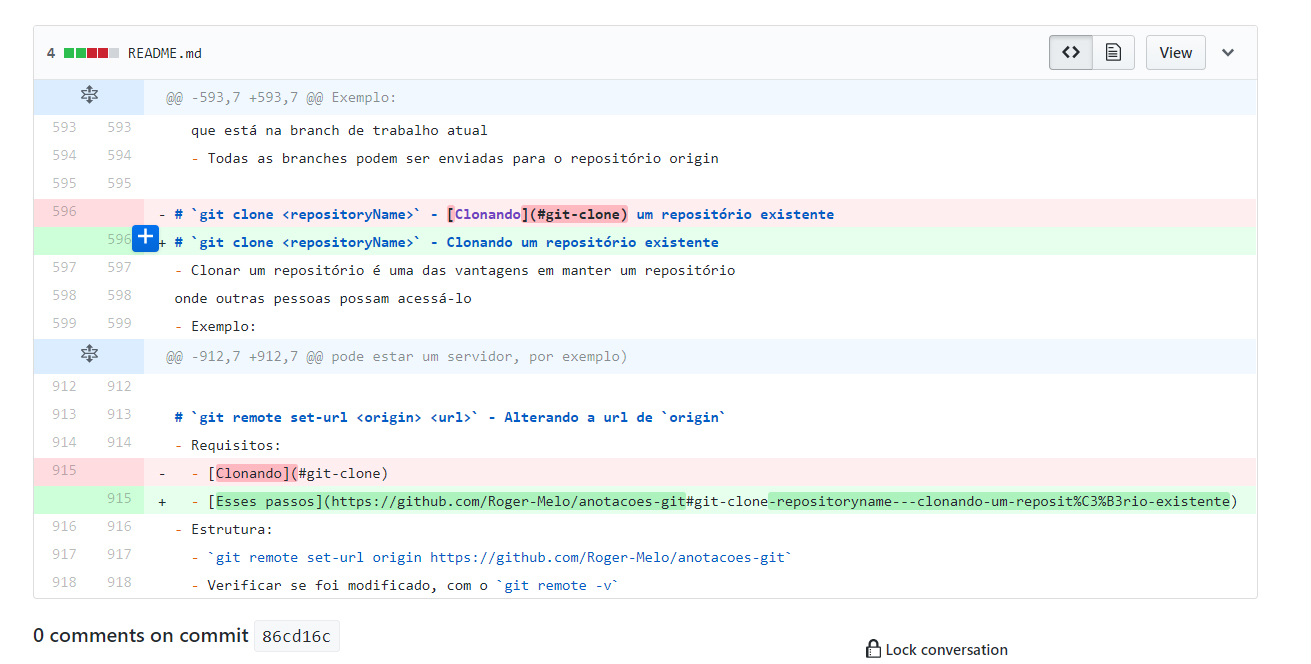The image size is (1311, 664).
Task: Expand hidden lines above line 912
Action: pos(89,356)
